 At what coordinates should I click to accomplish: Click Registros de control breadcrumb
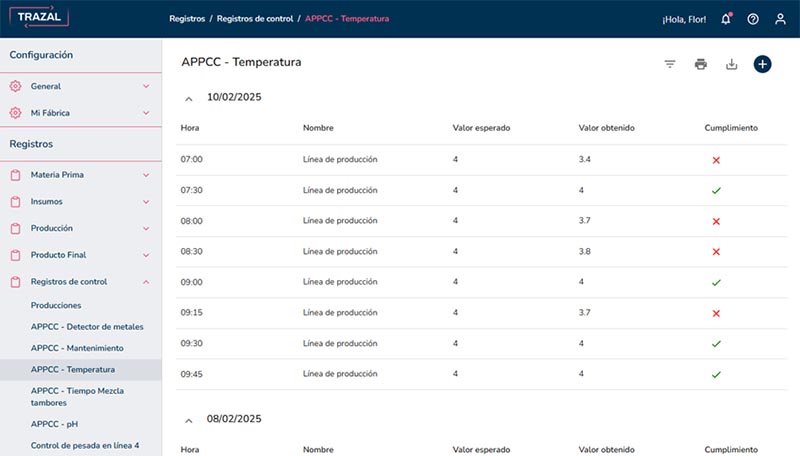258,19
